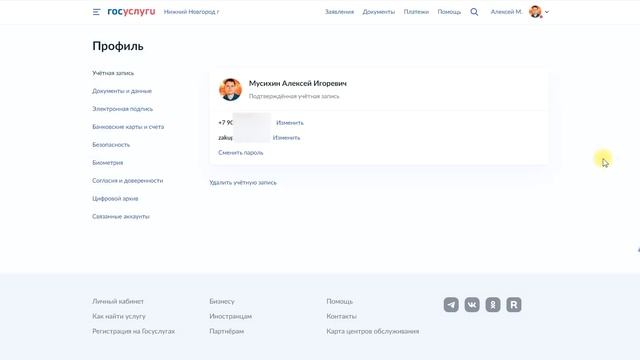The width and height of the screenshot is (640, 360).
Task: Select Согласия и доверенности in sidebar
Action: [128, 181]
